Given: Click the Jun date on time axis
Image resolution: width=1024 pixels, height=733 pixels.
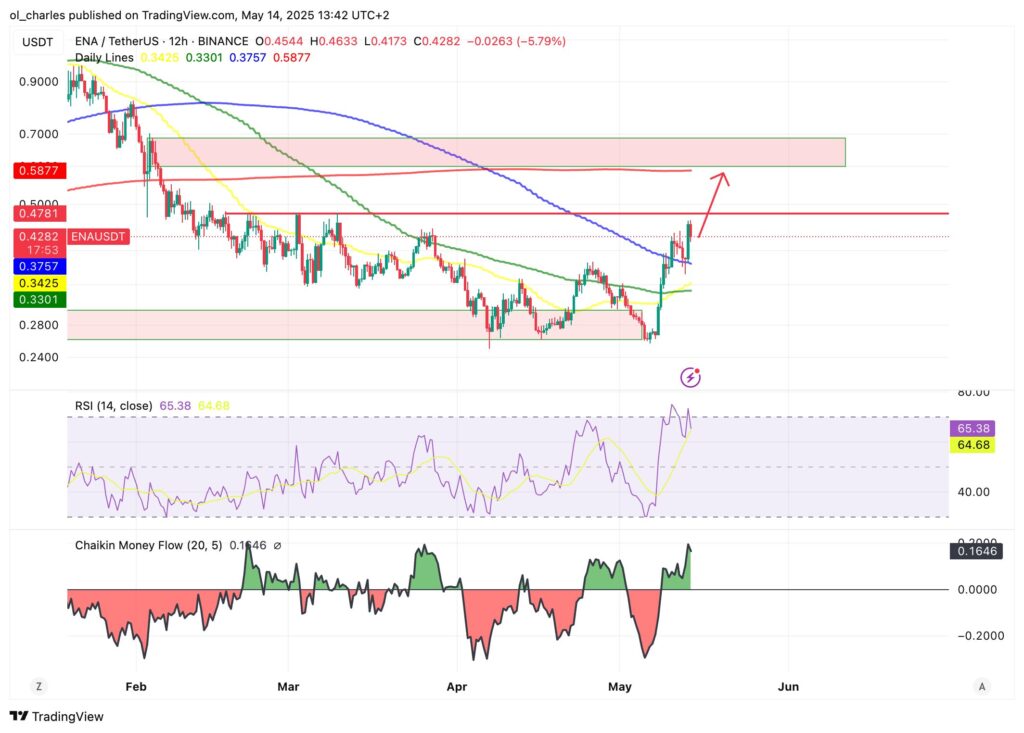Looking at the screenshot, I should pos(788,686).
